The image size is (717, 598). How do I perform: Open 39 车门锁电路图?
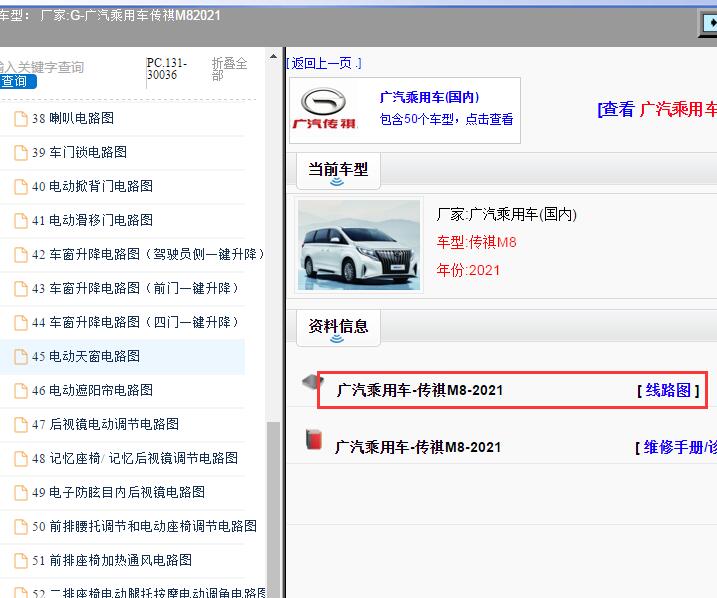point(80,152)
